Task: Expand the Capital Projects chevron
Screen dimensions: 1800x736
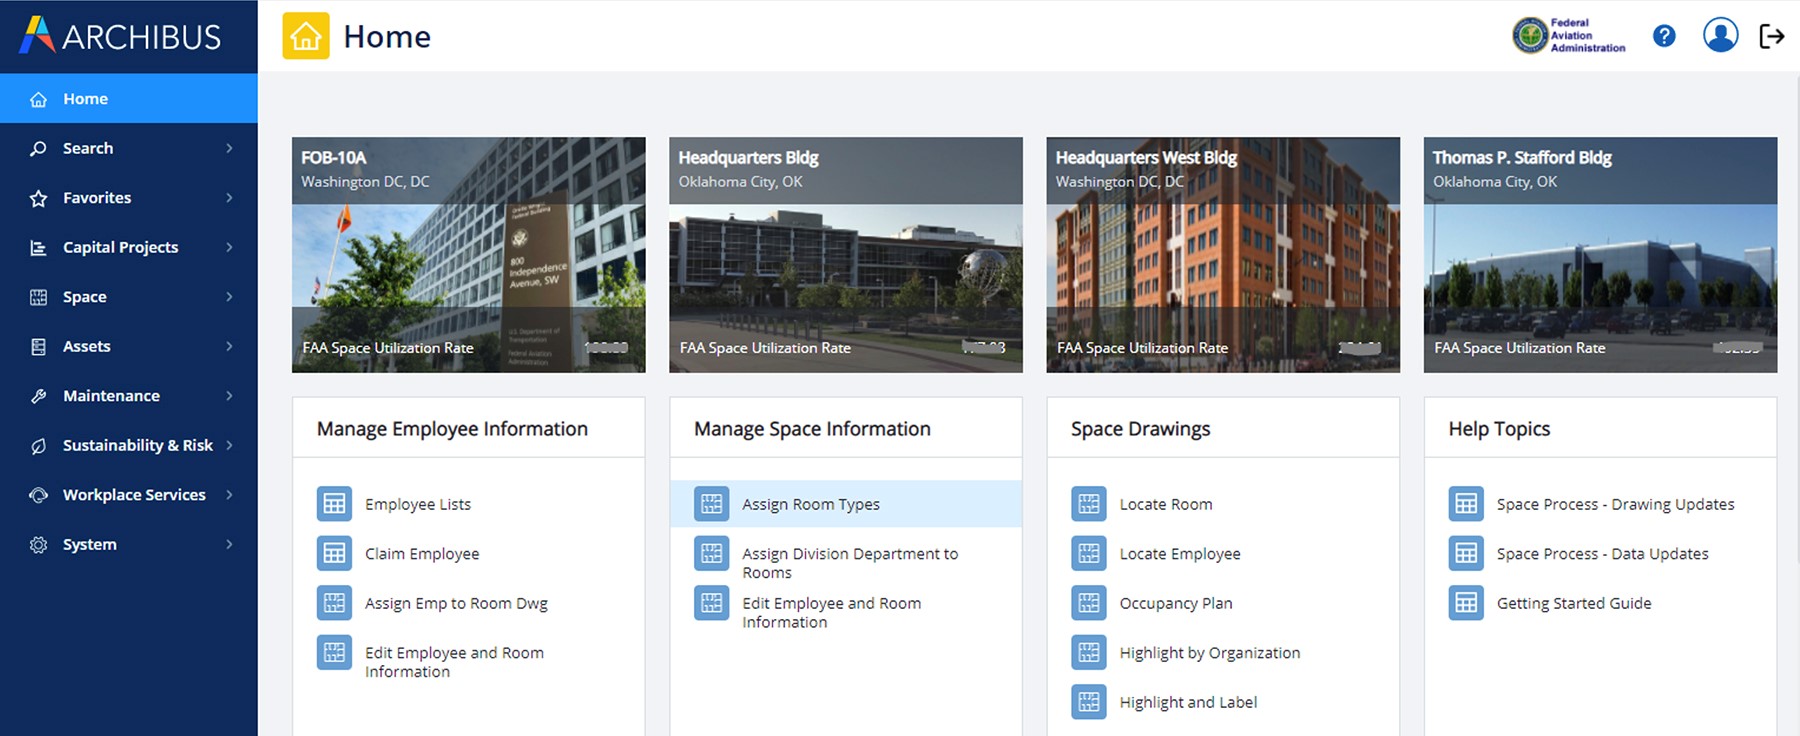Action: pos(229,247)
